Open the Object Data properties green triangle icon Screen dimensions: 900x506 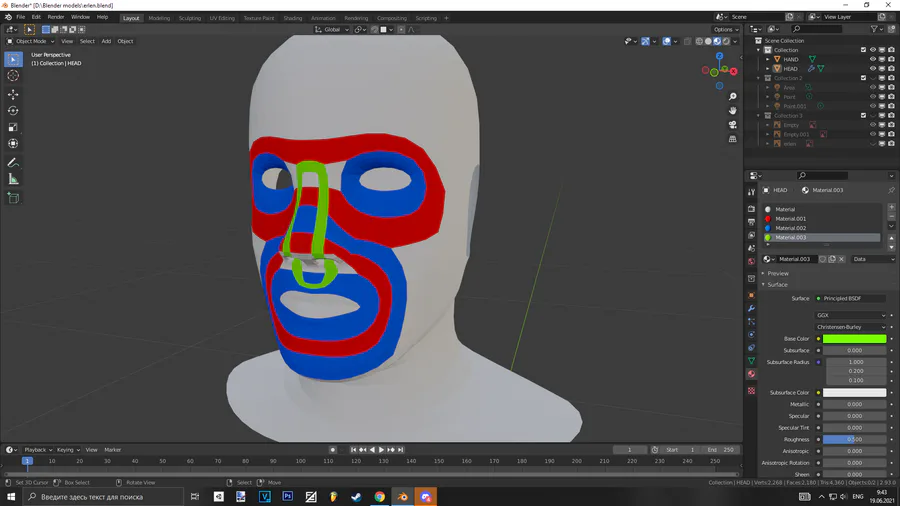[751, 361]
